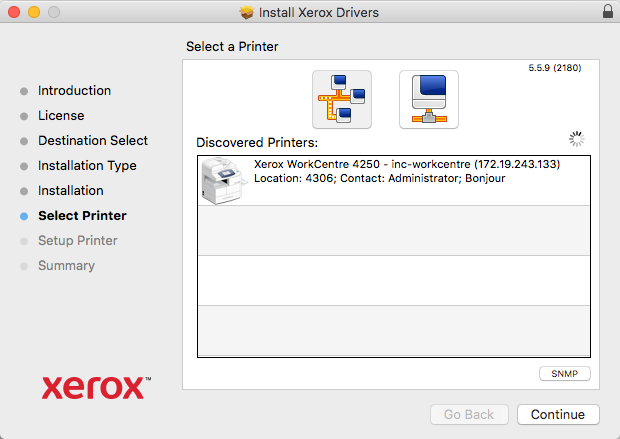Click the searching spinner indicator
Image resolution: width=620 pixels, height=439 pixels.
(577, 139)
